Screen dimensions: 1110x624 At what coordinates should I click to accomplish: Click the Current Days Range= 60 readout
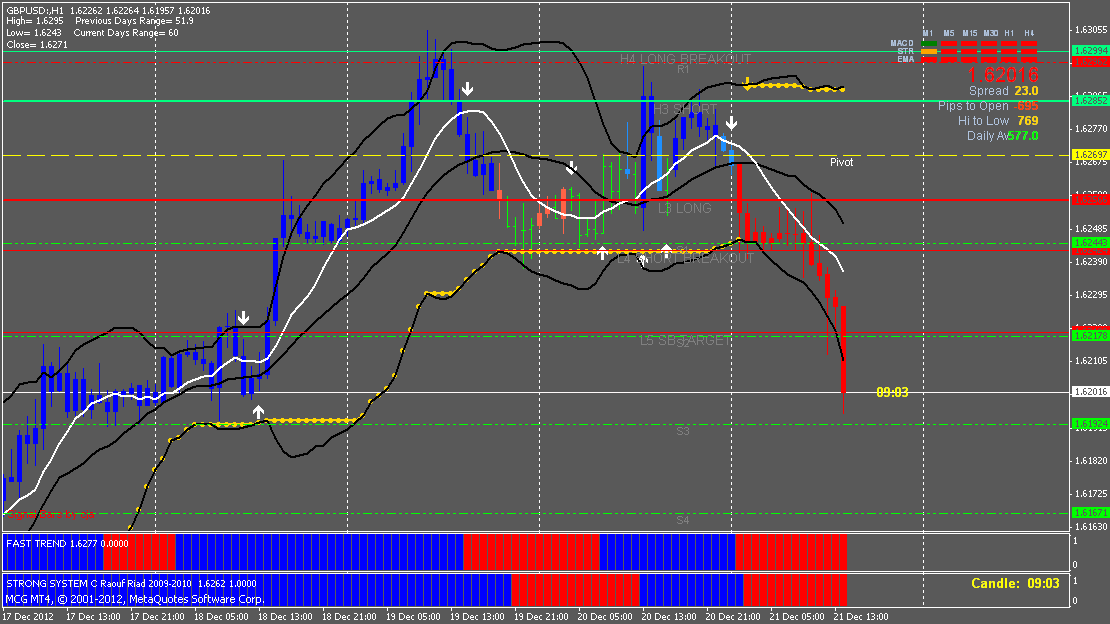[126, 33]
